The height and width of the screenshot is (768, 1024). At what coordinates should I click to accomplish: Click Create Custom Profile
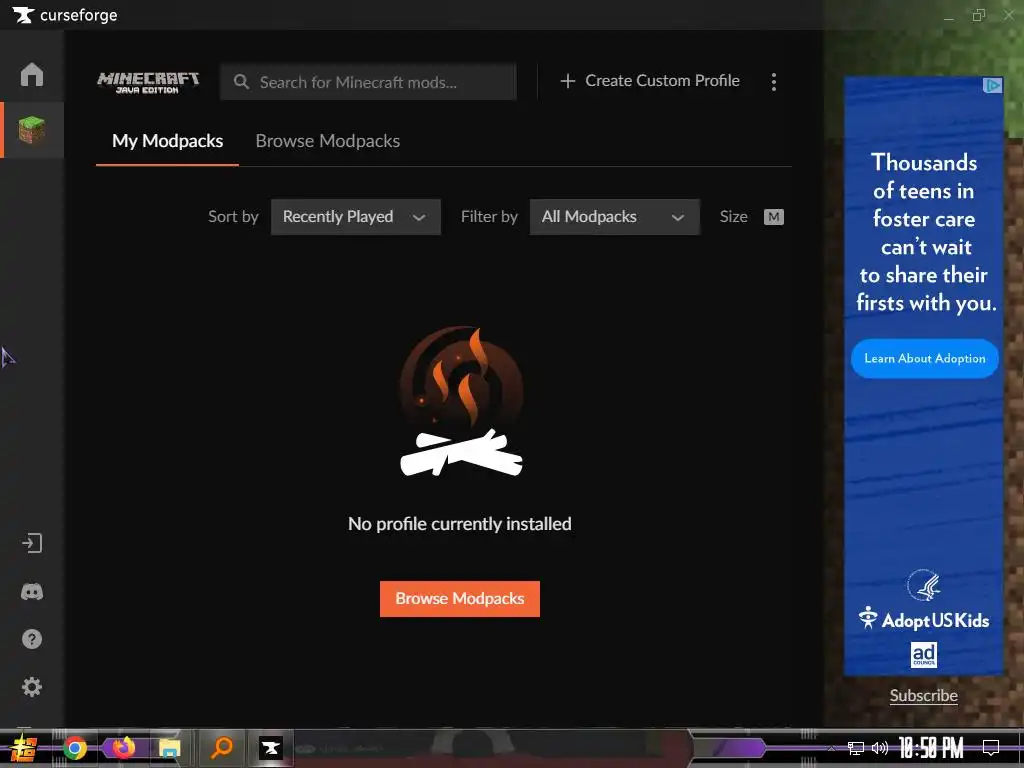click(x=650, y=81)
